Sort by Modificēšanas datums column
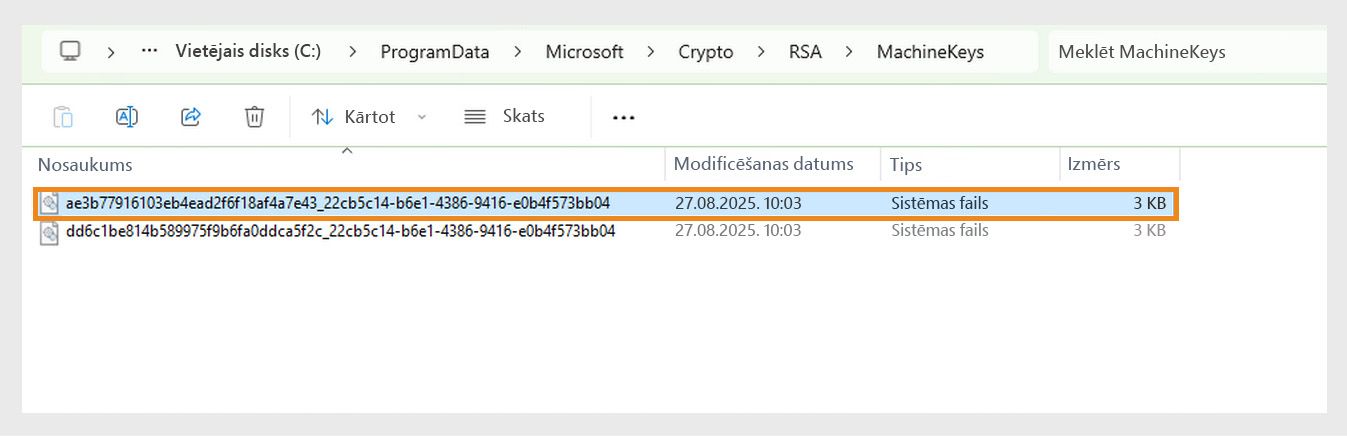This screenshot has width=1347, height=436. [x=764, y=164]
